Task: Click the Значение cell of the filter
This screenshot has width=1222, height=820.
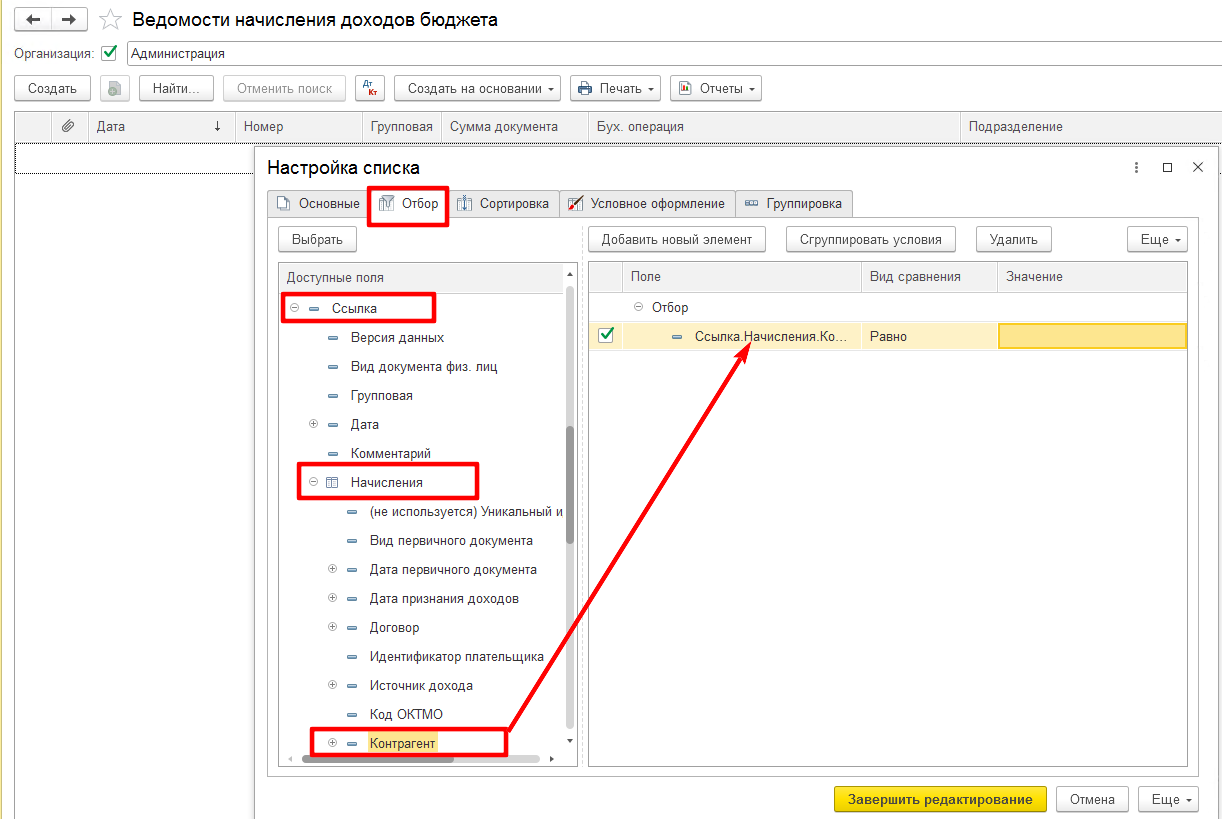Action: [1091, 336]
